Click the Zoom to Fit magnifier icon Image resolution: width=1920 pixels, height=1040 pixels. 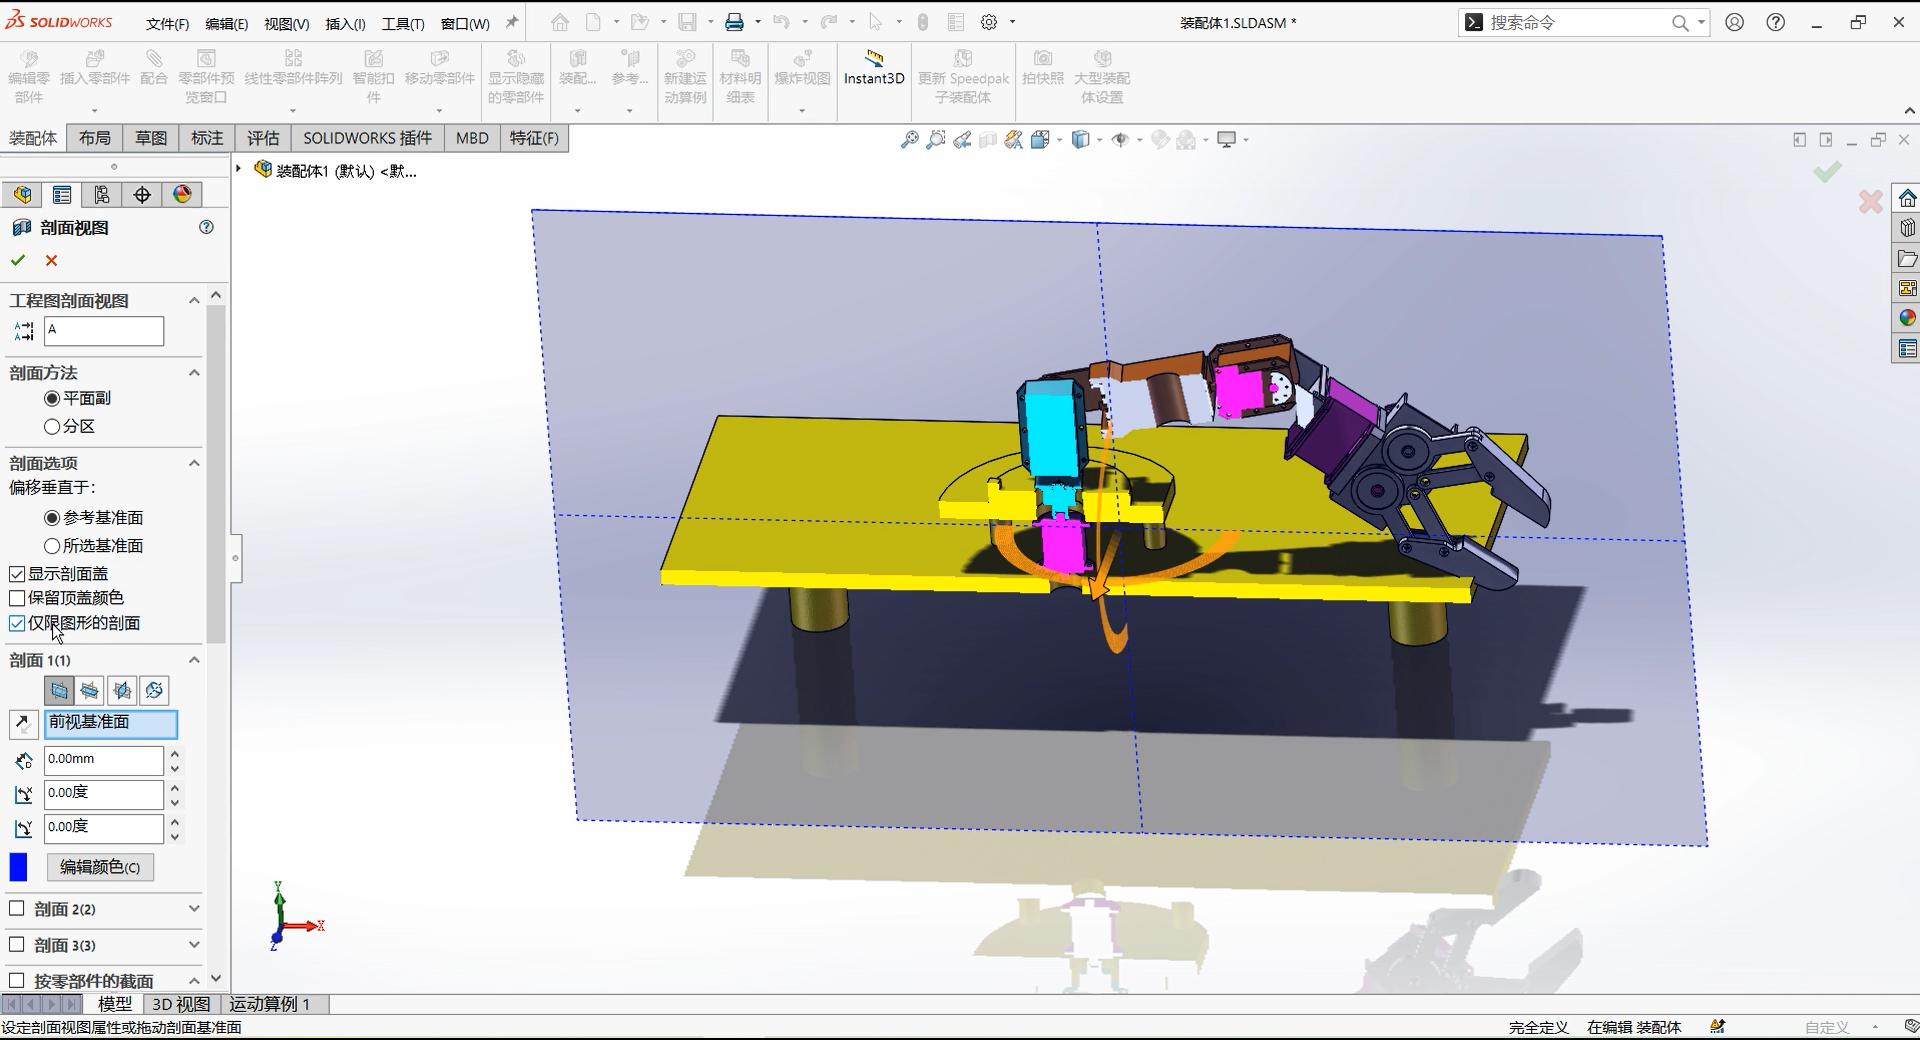(909, 140)
